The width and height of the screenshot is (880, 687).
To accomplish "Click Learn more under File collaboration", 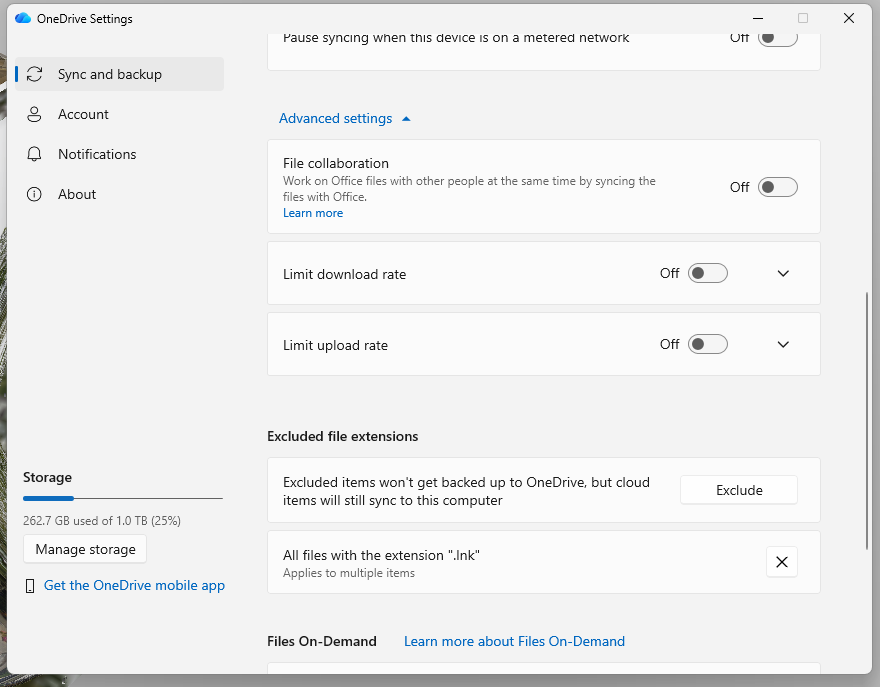I will tap(313, 213).
